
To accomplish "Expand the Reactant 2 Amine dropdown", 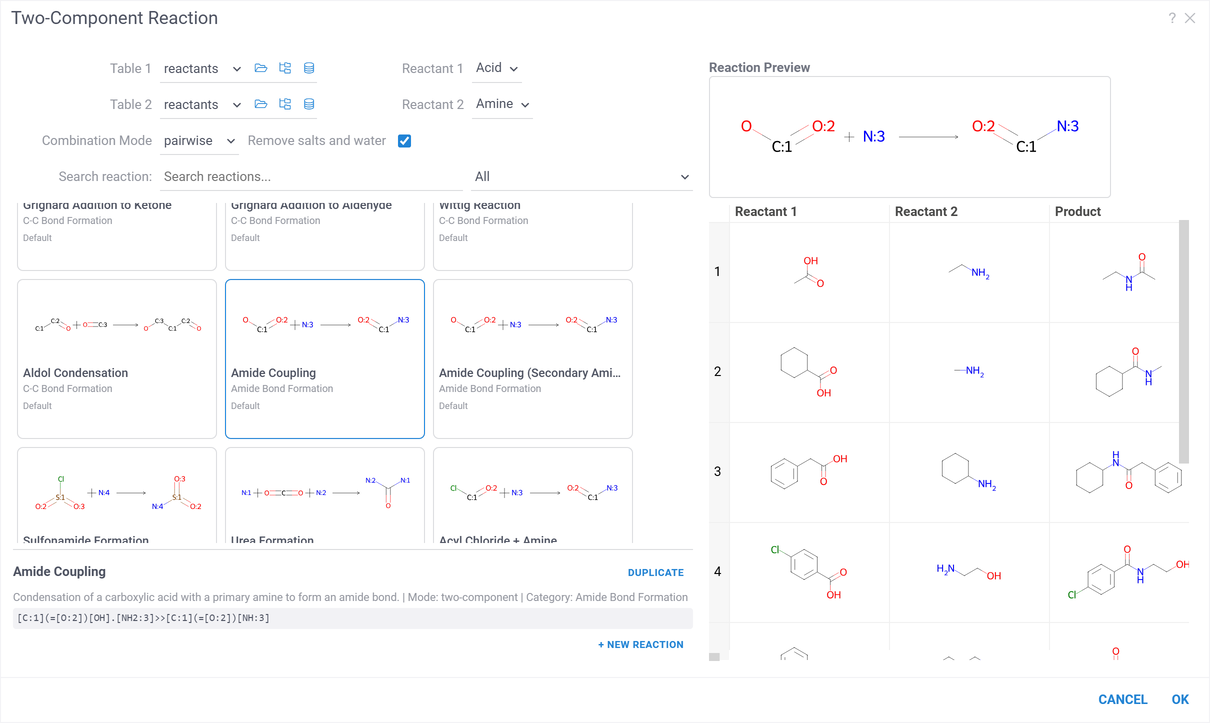I will point(502,104).
